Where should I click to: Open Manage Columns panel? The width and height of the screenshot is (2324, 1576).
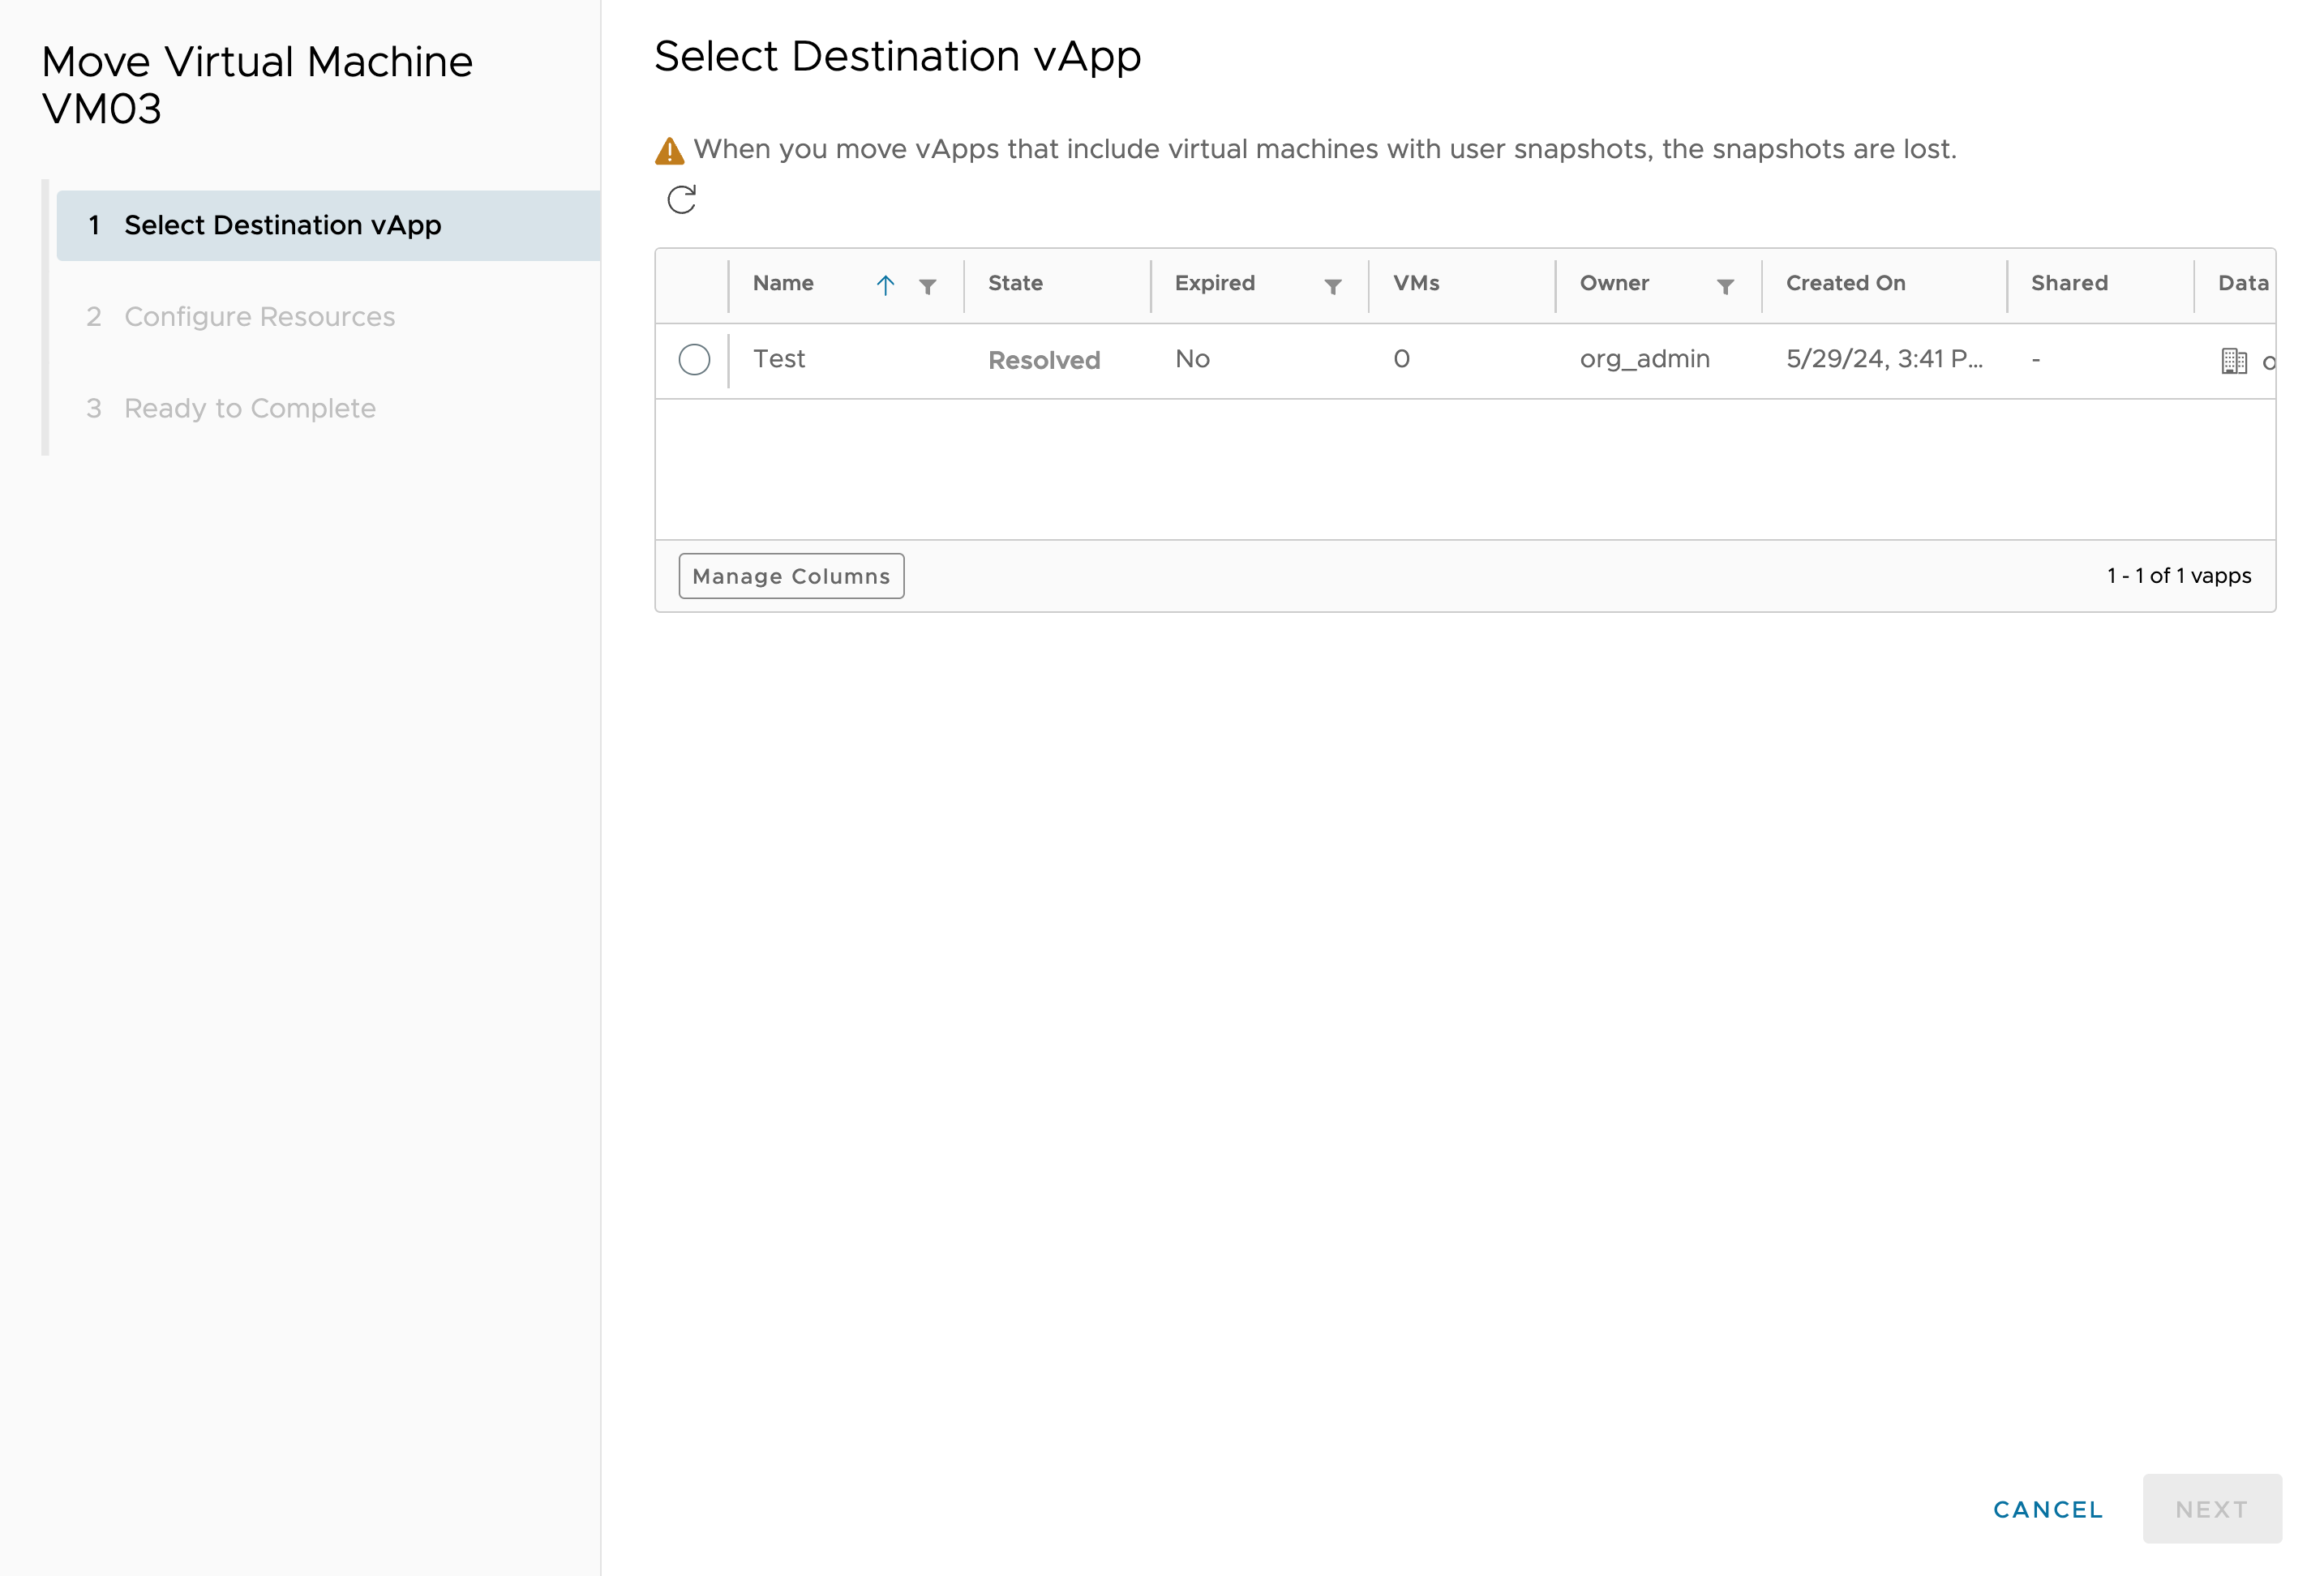790,575
